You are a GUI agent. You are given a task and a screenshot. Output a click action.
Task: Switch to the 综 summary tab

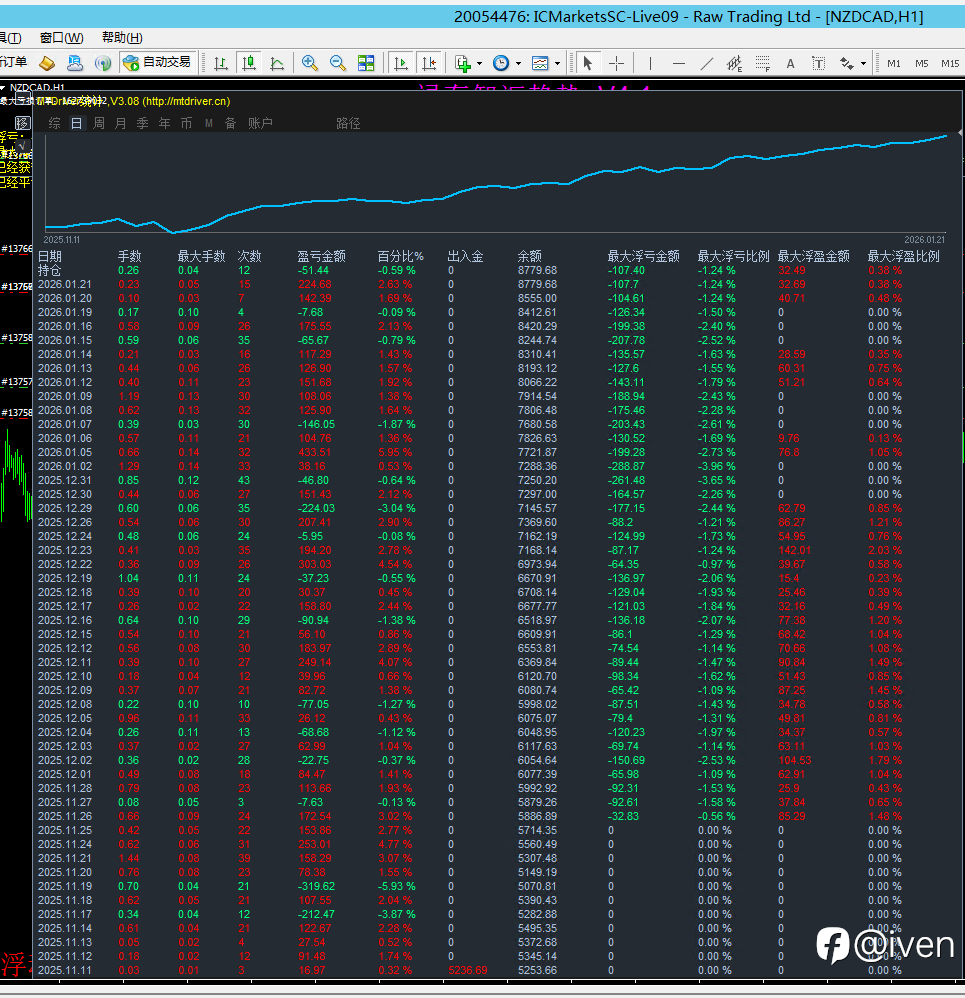click(x=55, y=123)
